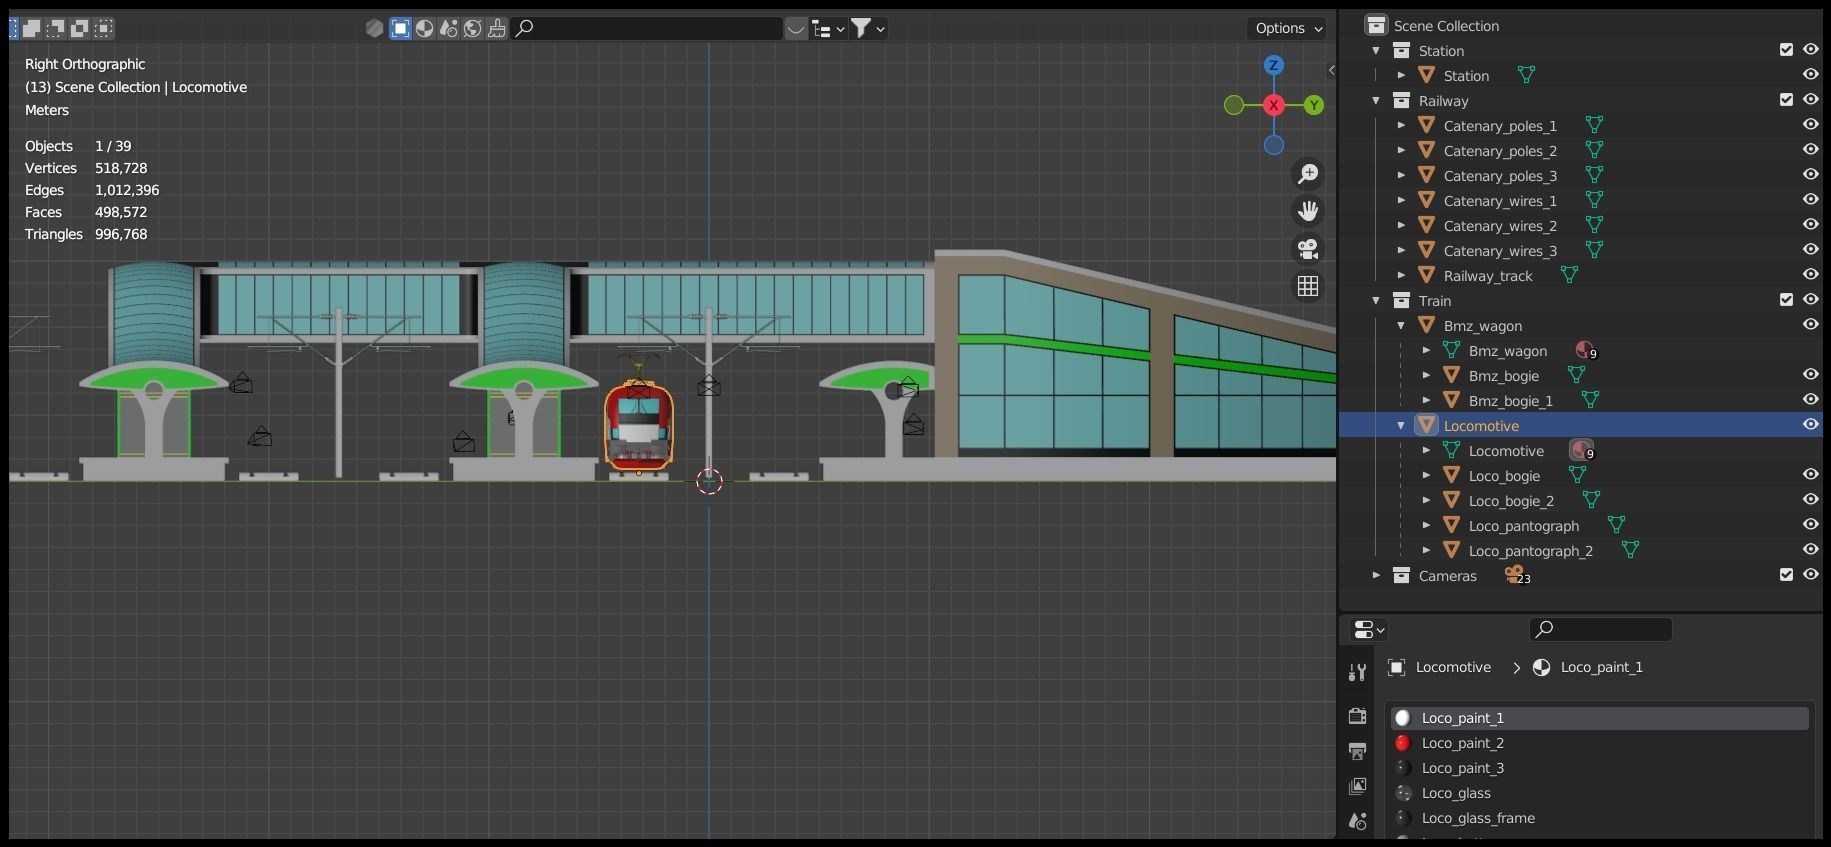The height and width of the screenshot is (847, 1831).
Task: Collapse the Train collection
Action: (1376, 300)
